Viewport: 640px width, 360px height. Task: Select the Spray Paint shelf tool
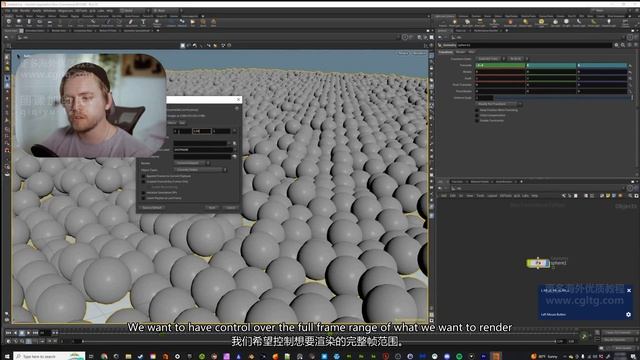pos(131,22)
